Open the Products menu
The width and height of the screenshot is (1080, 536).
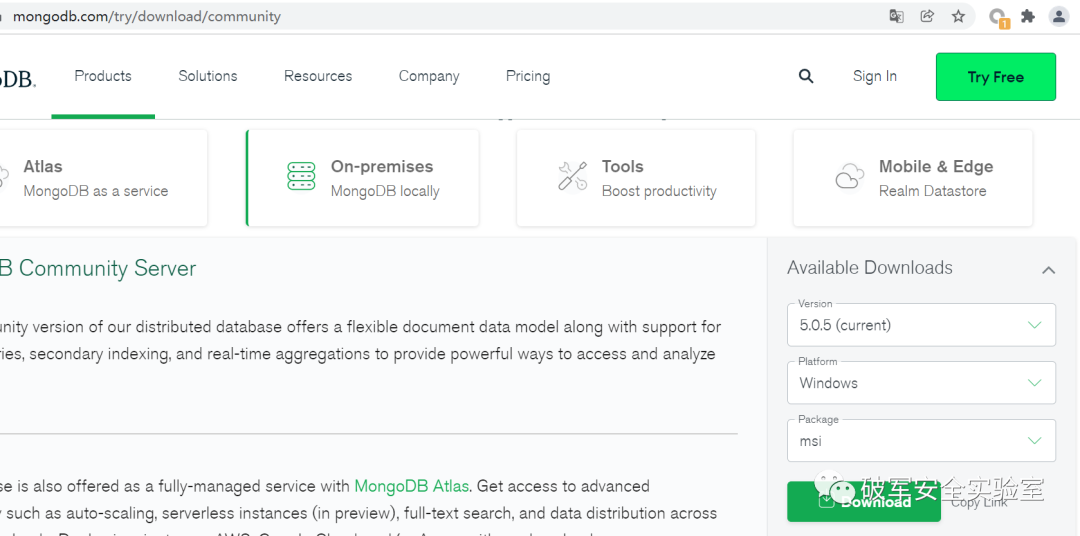103,76
